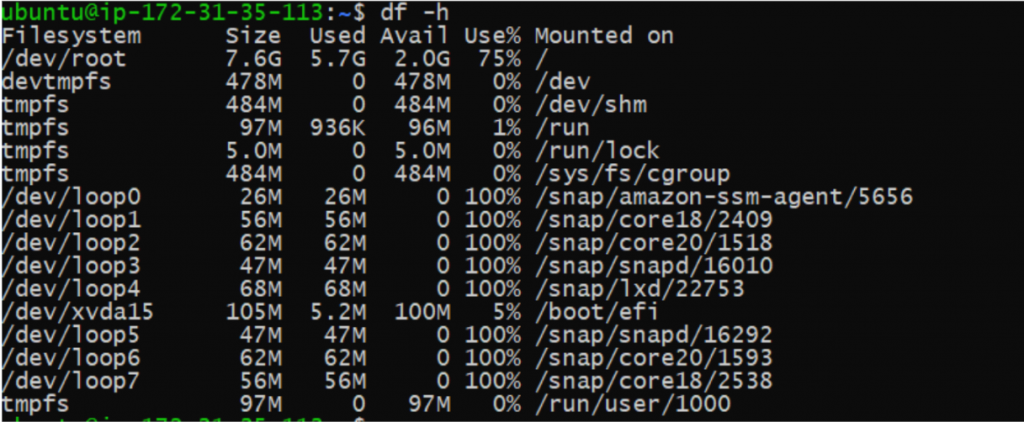Click the /snap/lxd/22753 mount path
The image size is (1024, 422).
point(639,289)
